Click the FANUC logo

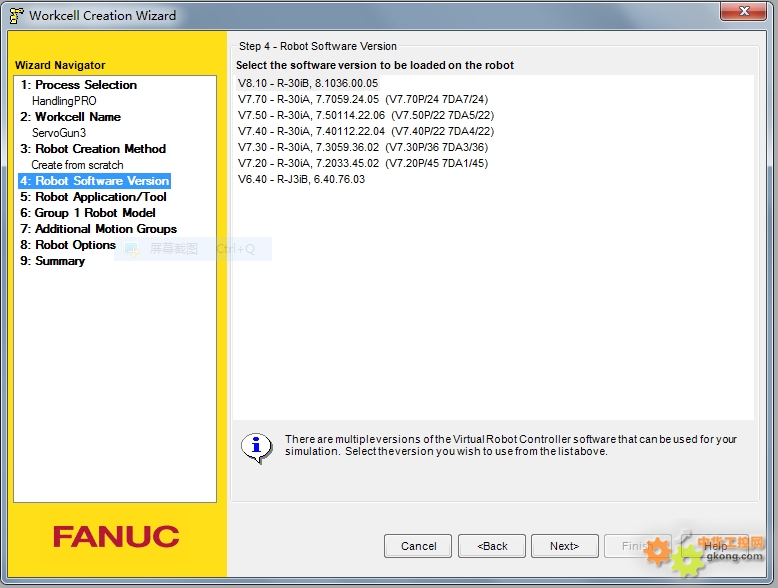click(116, 536)
